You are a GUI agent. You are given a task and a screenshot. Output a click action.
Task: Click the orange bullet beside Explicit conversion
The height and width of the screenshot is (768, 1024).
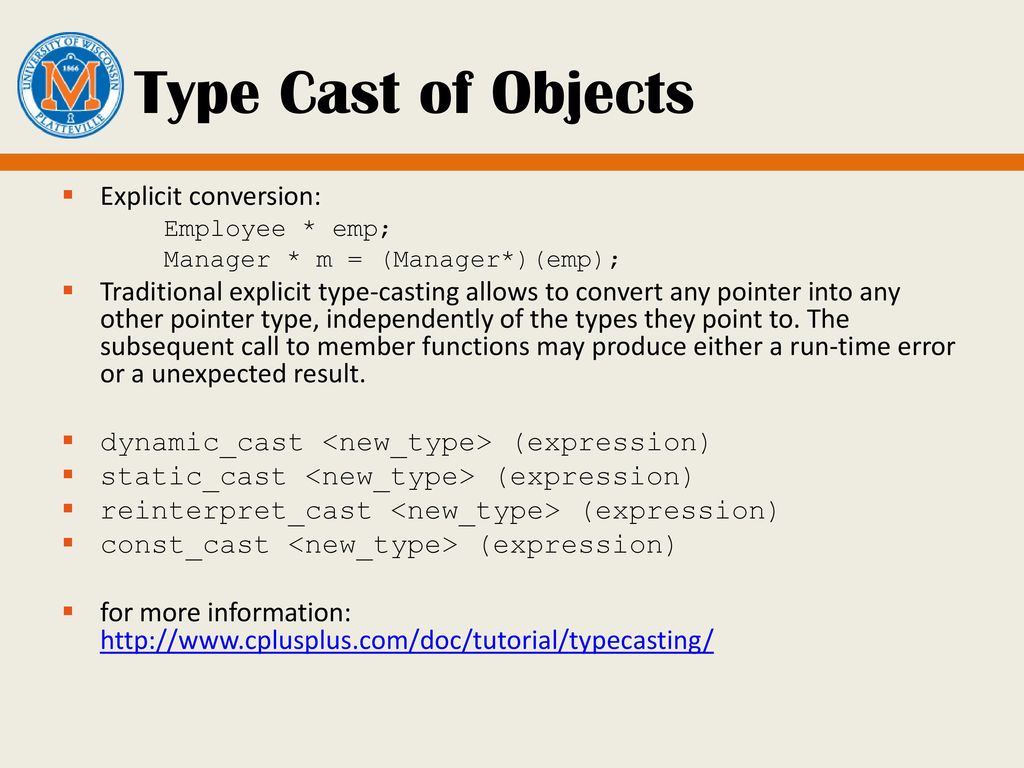pos(68,194)
